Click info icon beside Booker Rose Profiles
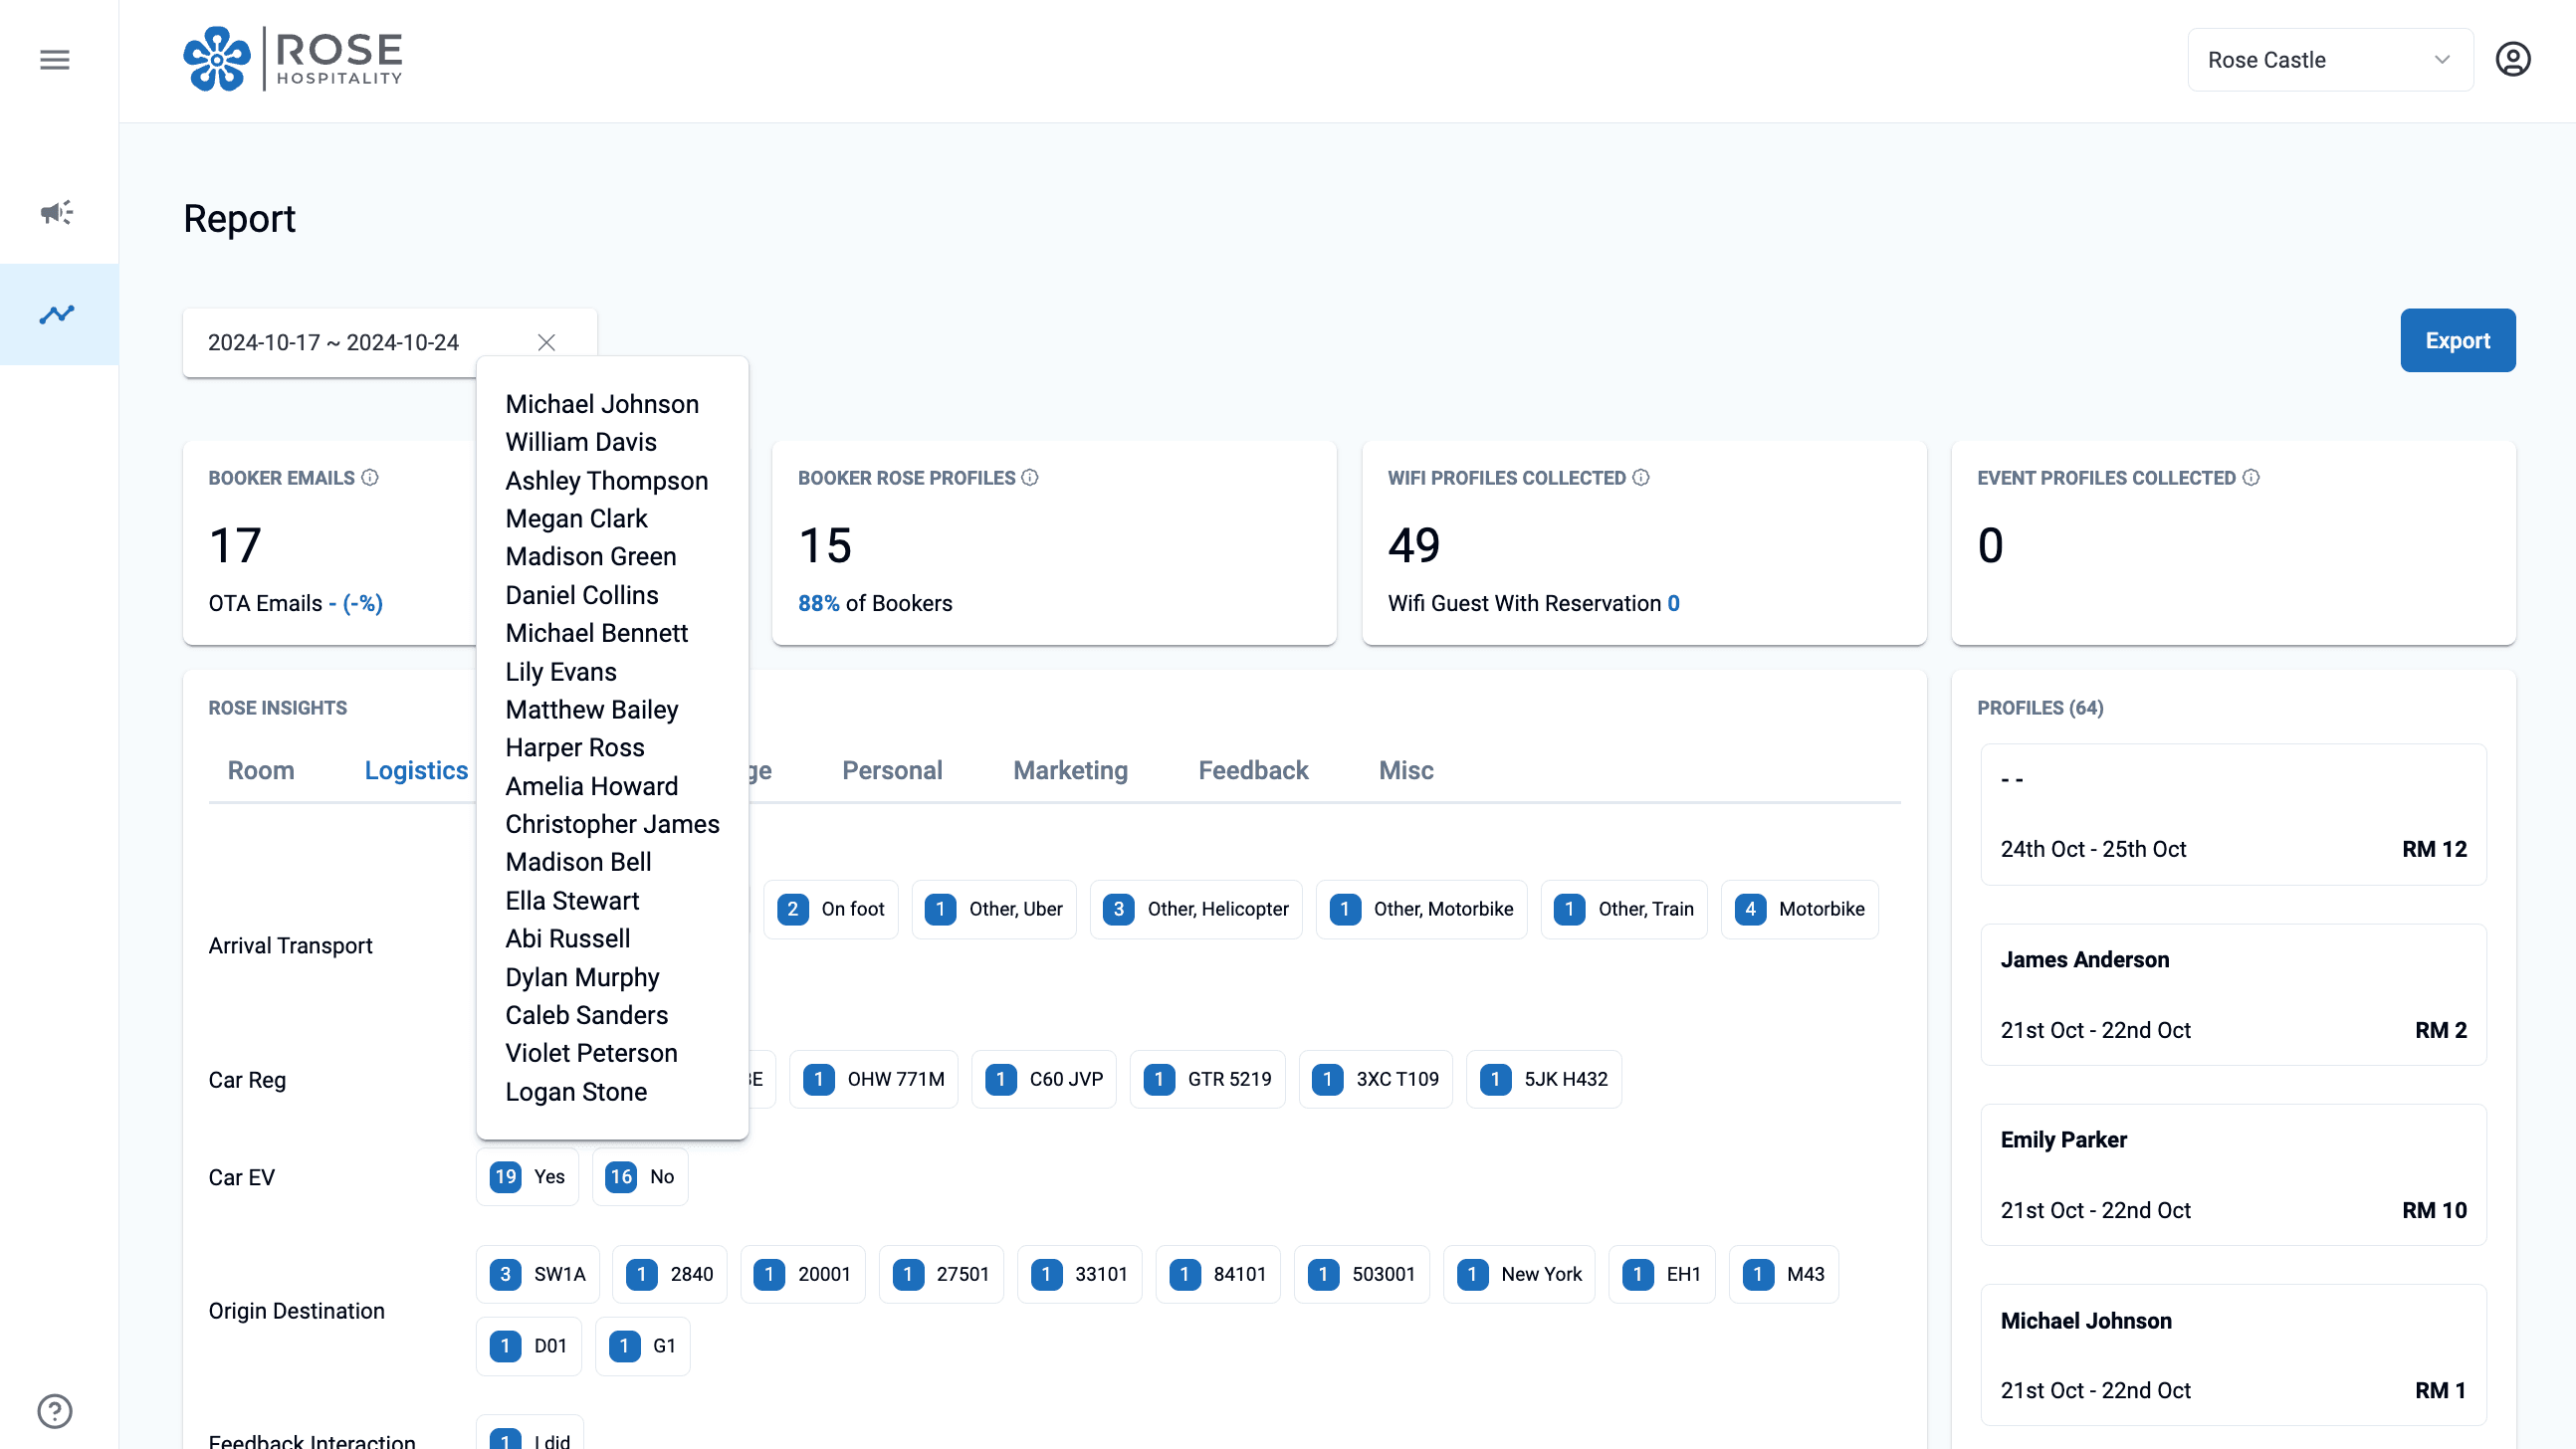The width and height of the screenshot is (2576, 1449). [x=1030, y=478]
